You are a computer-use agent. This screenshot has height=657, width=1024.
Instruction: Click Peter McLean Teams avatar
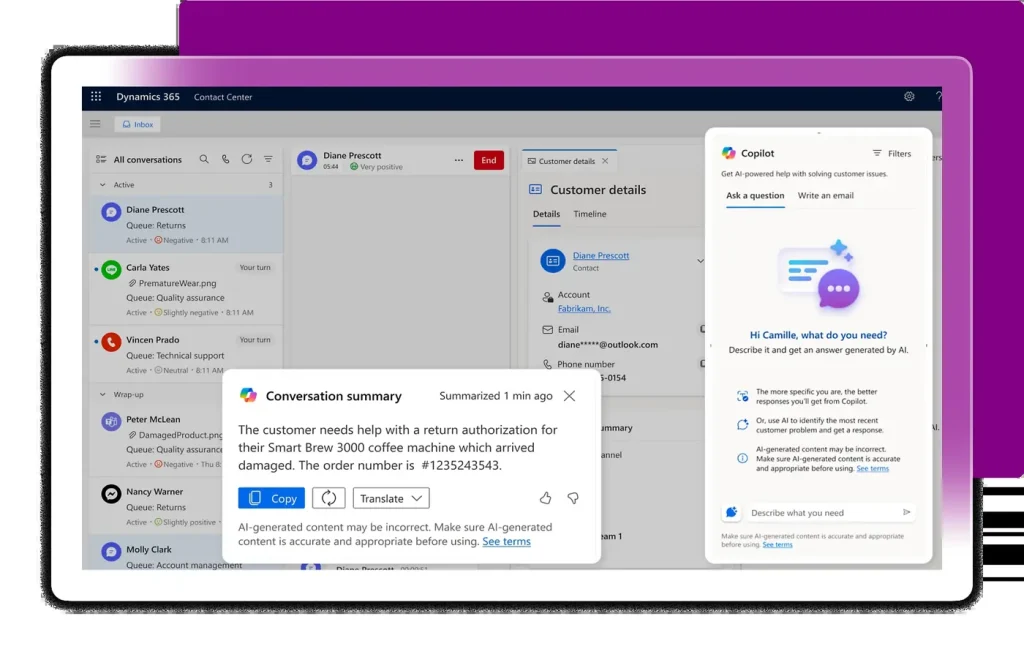pos(111,421)
